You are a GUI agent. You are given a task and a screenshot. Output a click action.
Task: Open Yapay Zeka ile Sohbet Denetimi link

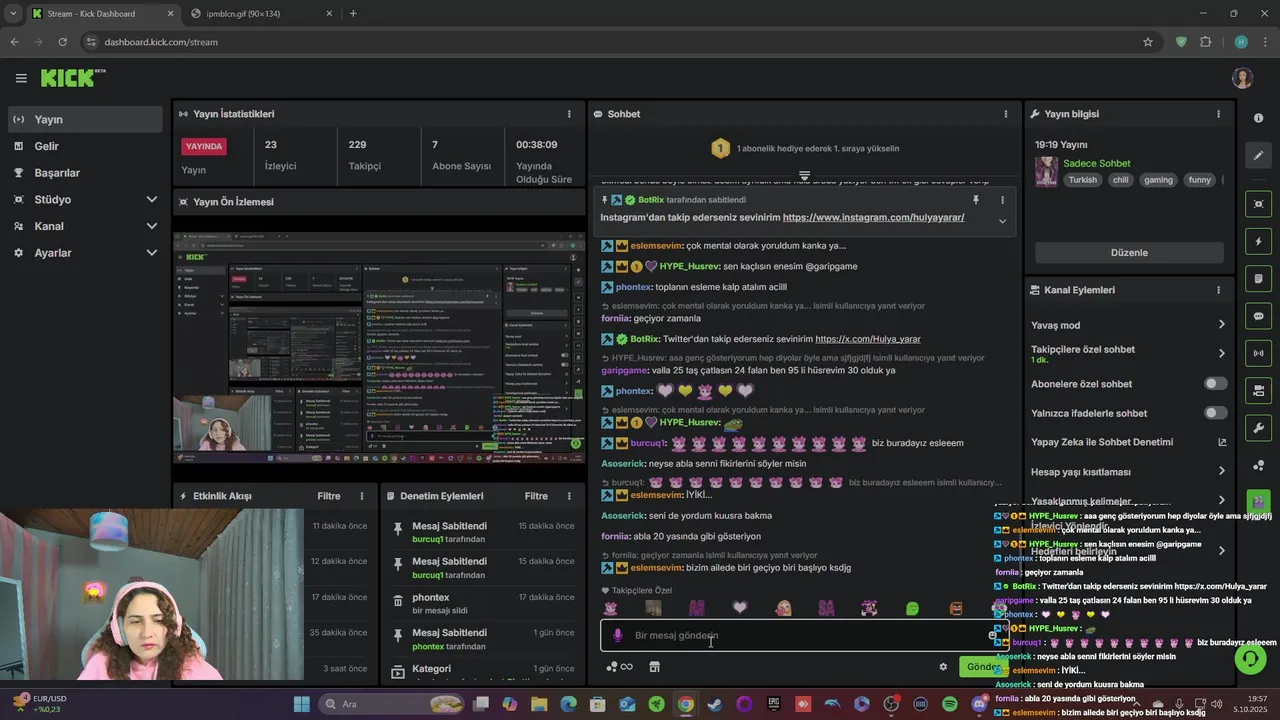tap(1129, 442)
